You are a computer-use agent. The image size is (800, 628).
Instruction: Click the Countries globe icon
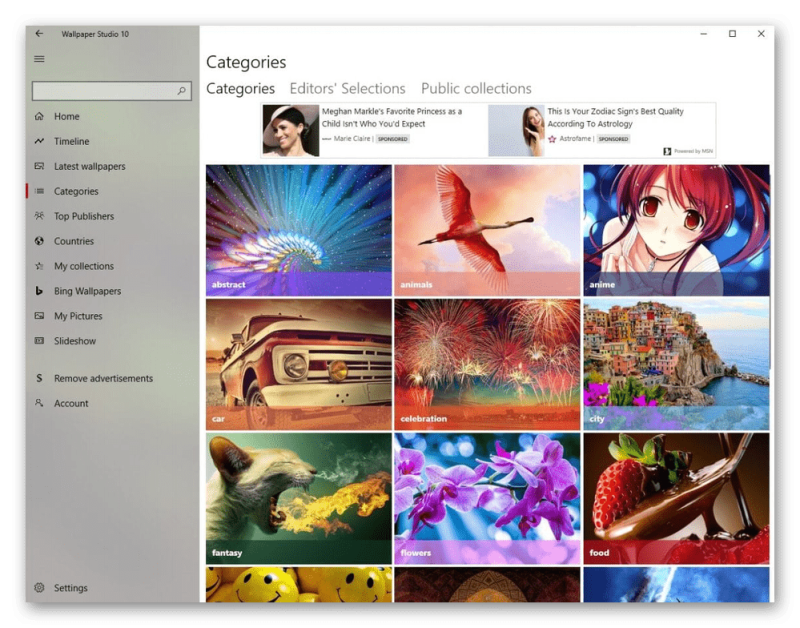39,241
